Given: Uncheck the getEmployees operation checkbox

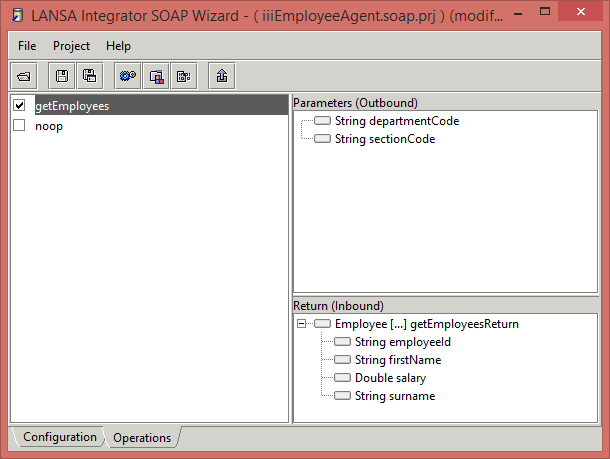Looking at the screenshot, I should (19, 105).
